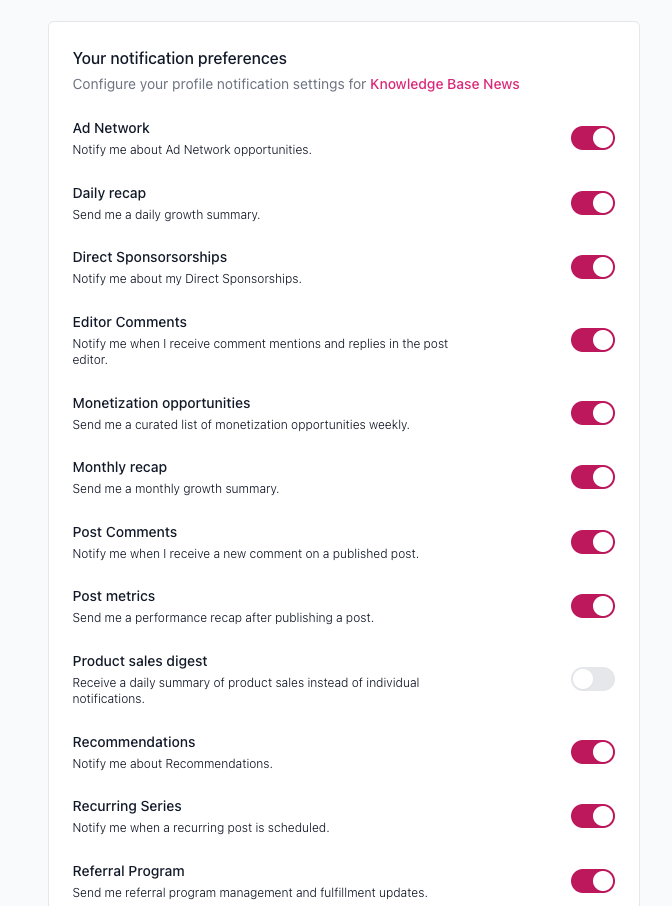Disable Monetization opportunities weekly emails

click(593, 413)
